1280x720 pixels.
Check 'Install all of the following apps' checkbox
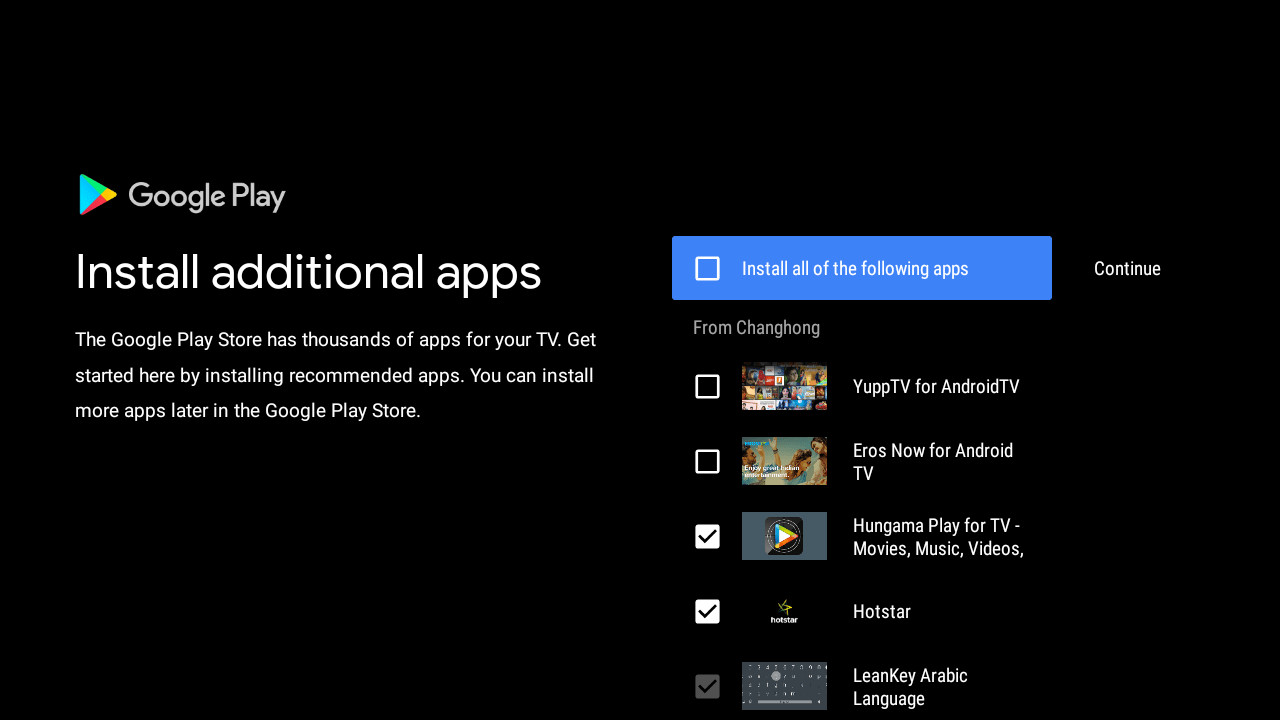[x=707, y=268]
